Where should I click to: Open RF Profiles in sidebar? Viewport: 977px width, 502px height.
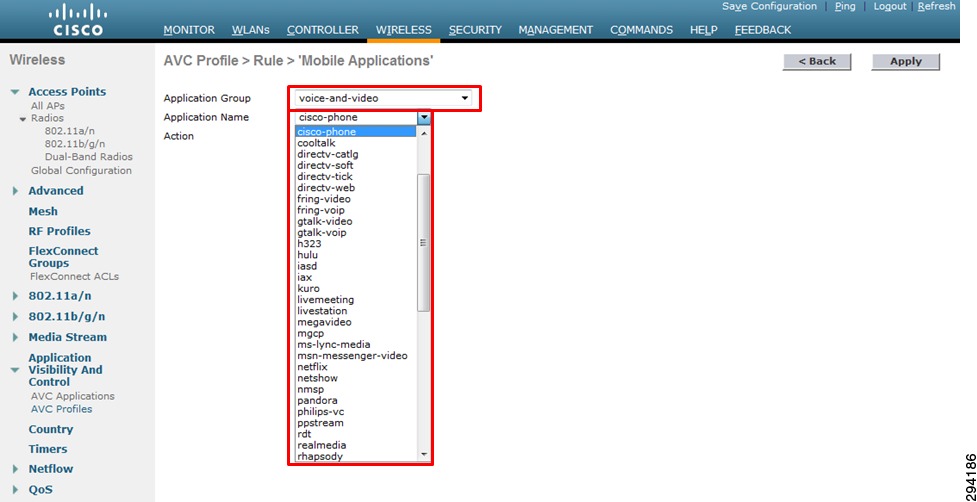tap(59, 231)
